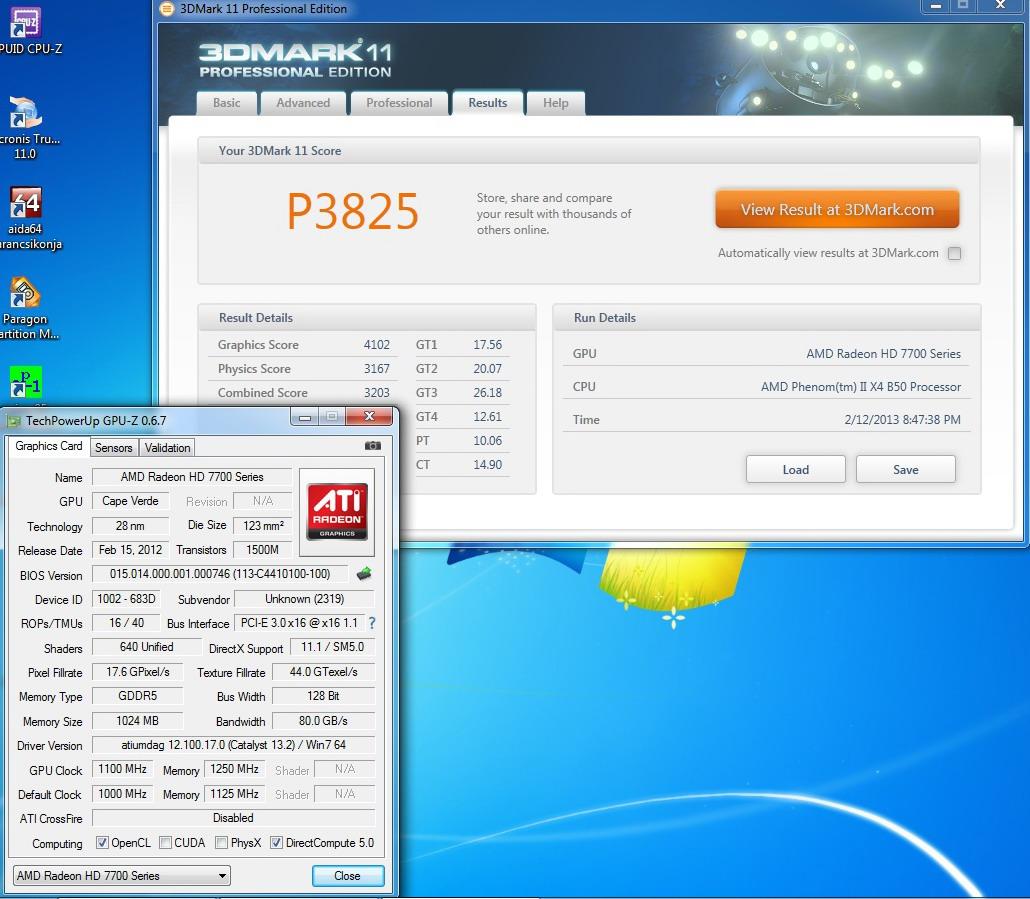1030x899 pixels.
Task: Close the GPU-Z window with X
Action: [x=369, y=416]
